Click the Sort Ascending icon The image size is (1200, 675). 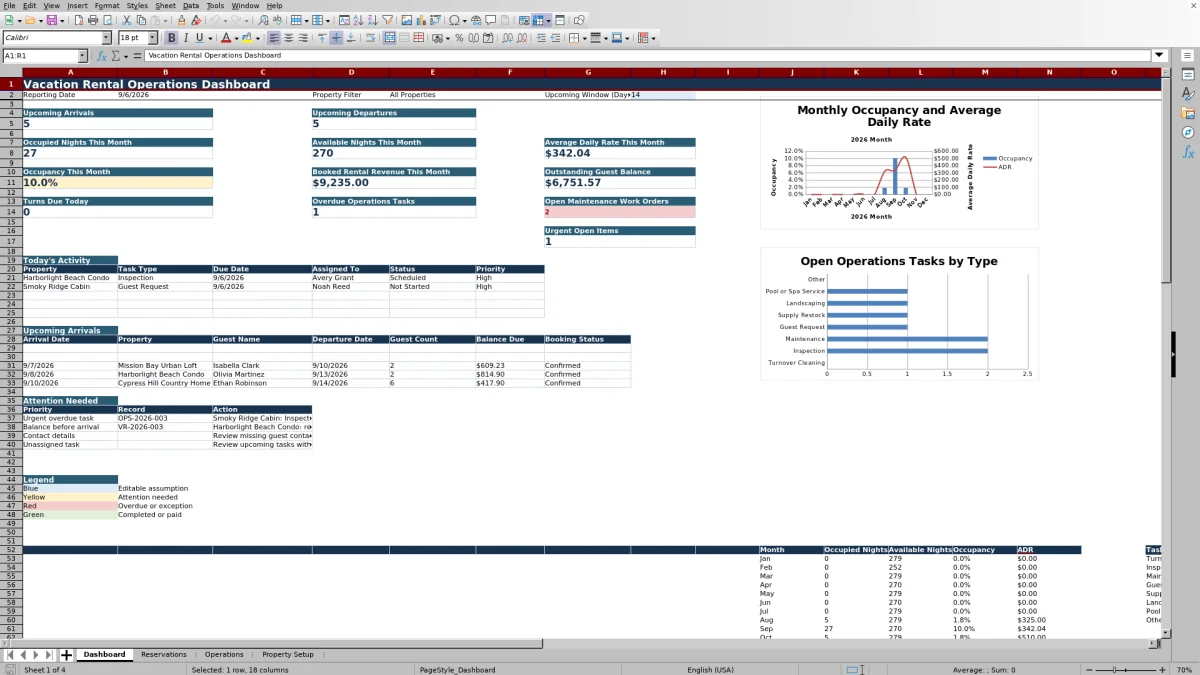click(x=358, y=20)
